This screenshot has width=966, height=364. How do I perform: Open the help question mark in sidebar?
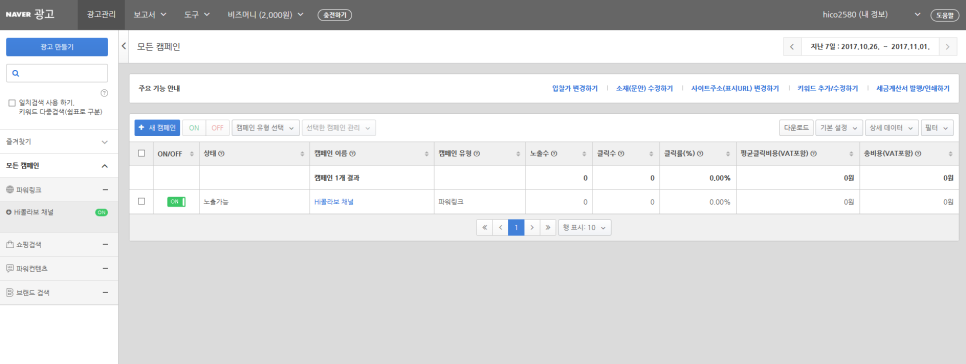click(x=104, y=93)
